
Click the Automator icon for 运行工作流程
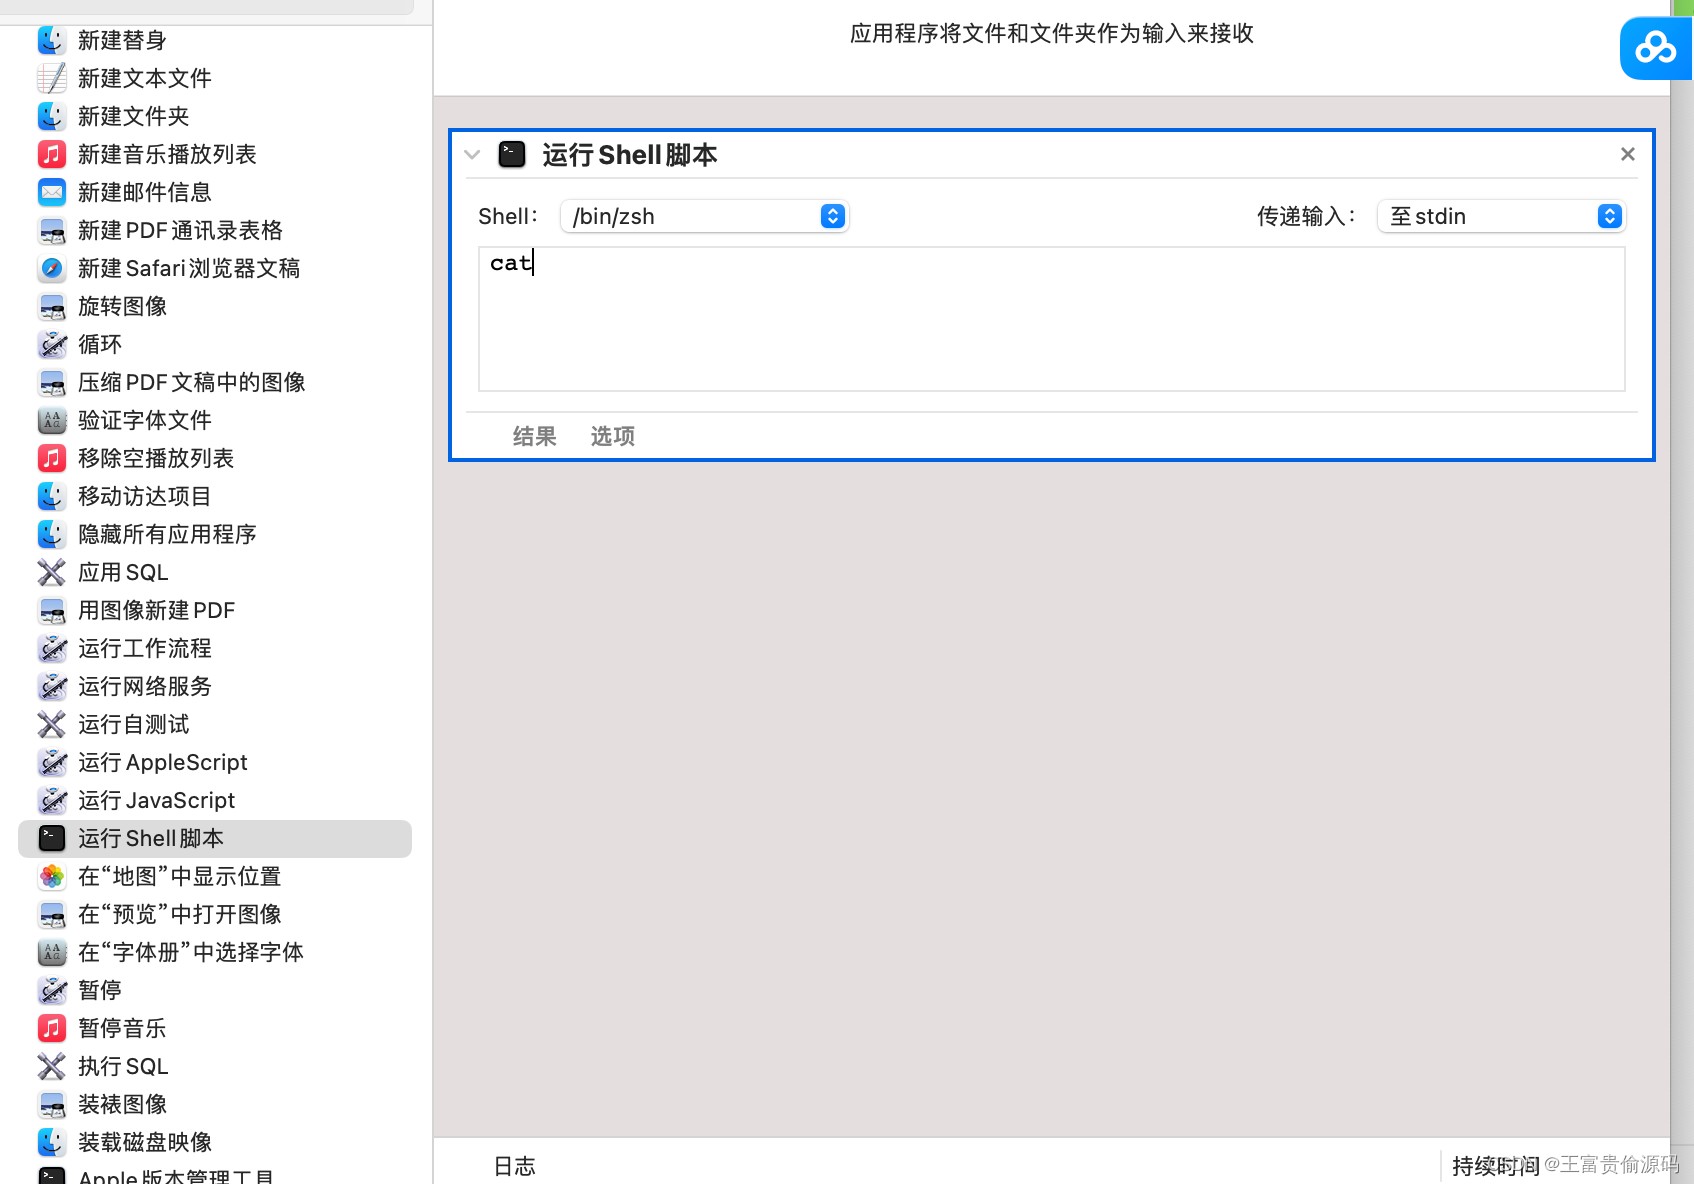coord(52,648)
